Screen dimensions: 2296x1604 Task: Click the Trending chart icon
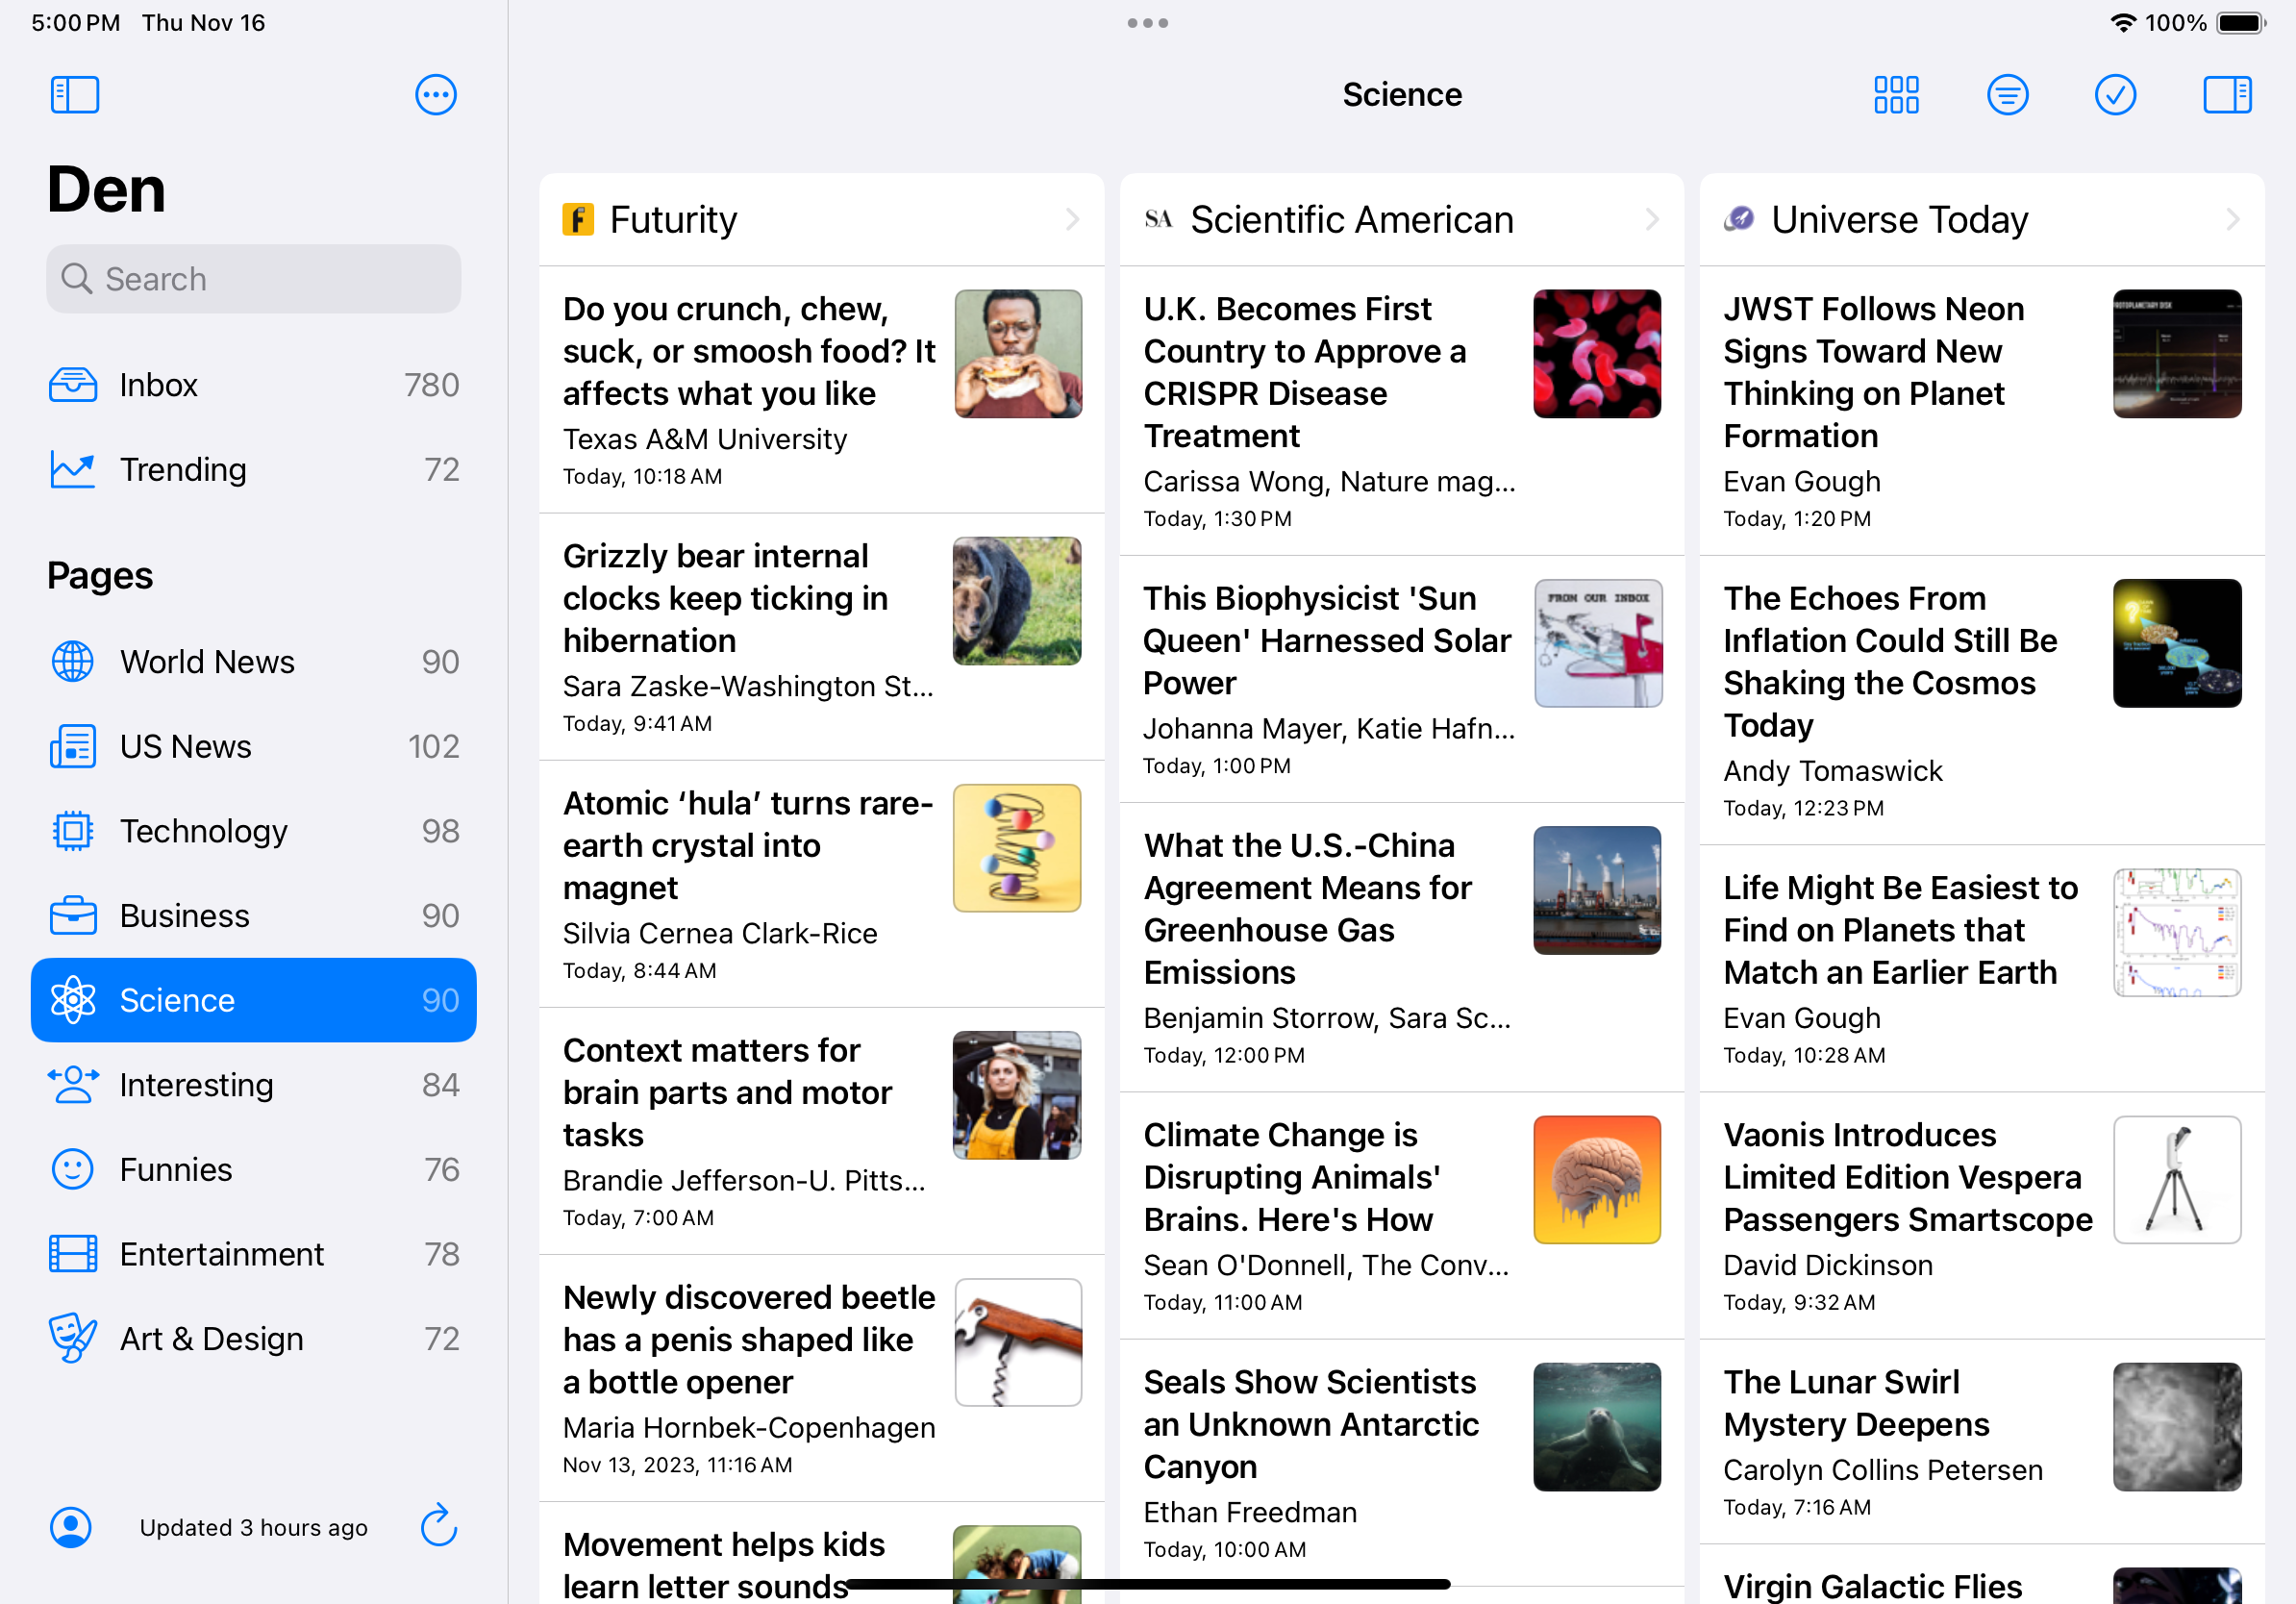click(x=73, y=469)
